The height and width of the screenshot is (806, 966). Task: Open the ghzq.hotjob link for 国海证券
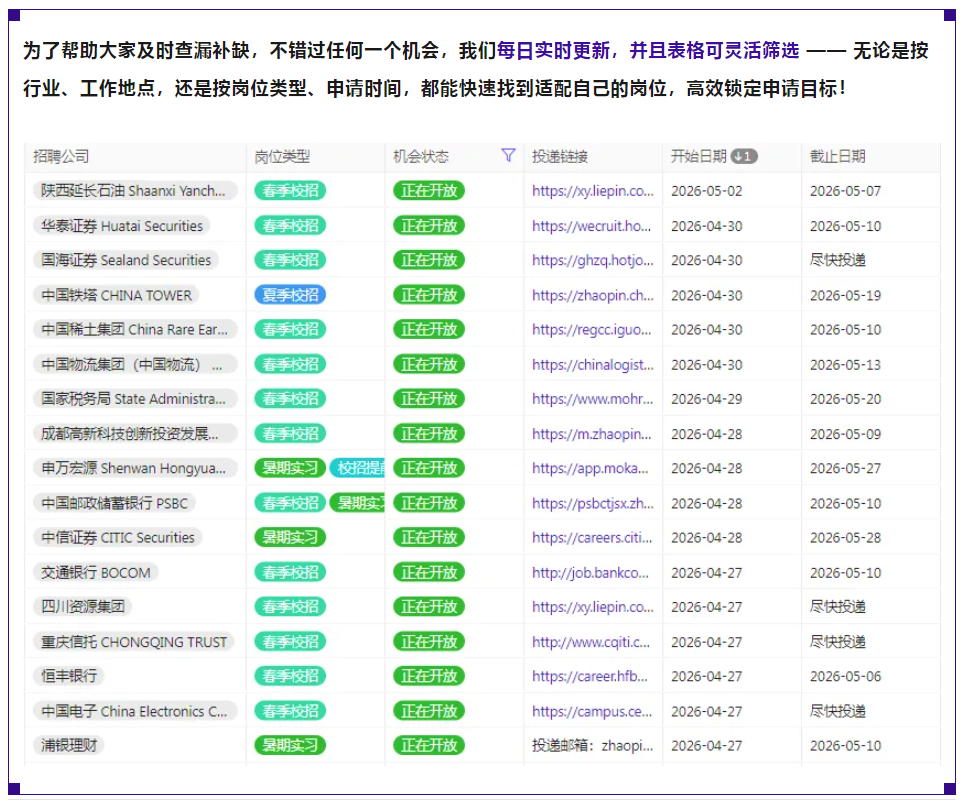(593, 260)
